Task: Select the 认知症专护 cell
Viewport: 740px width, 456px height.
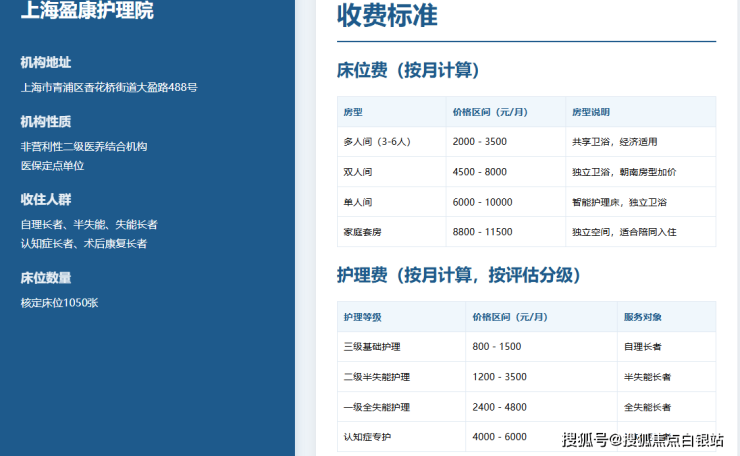Action: tap(367, 437)
